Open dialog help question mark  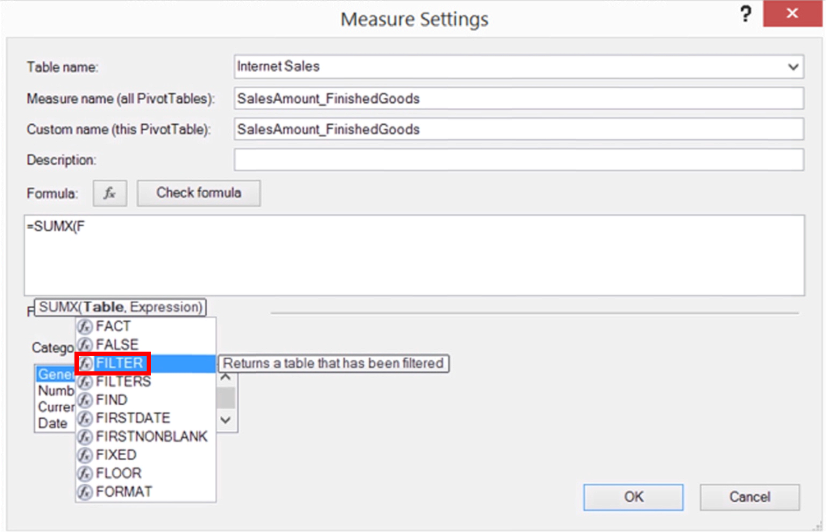point(745,15)
